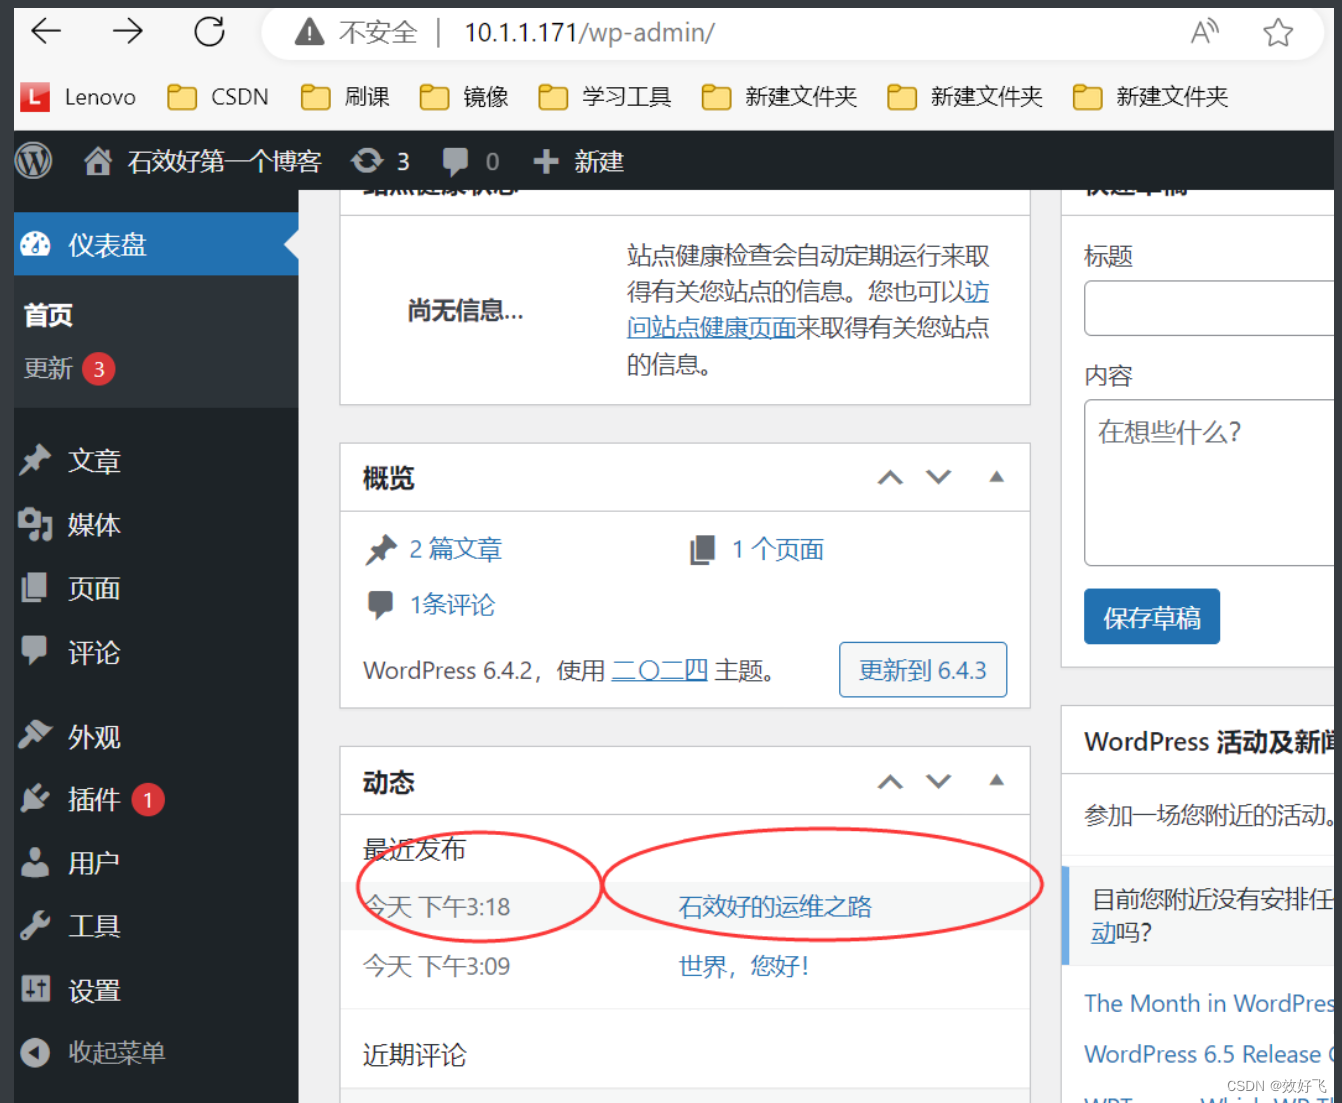Go back with the browser back arrow
This screenshot has height=1103, width=1342.
point(46,32)
